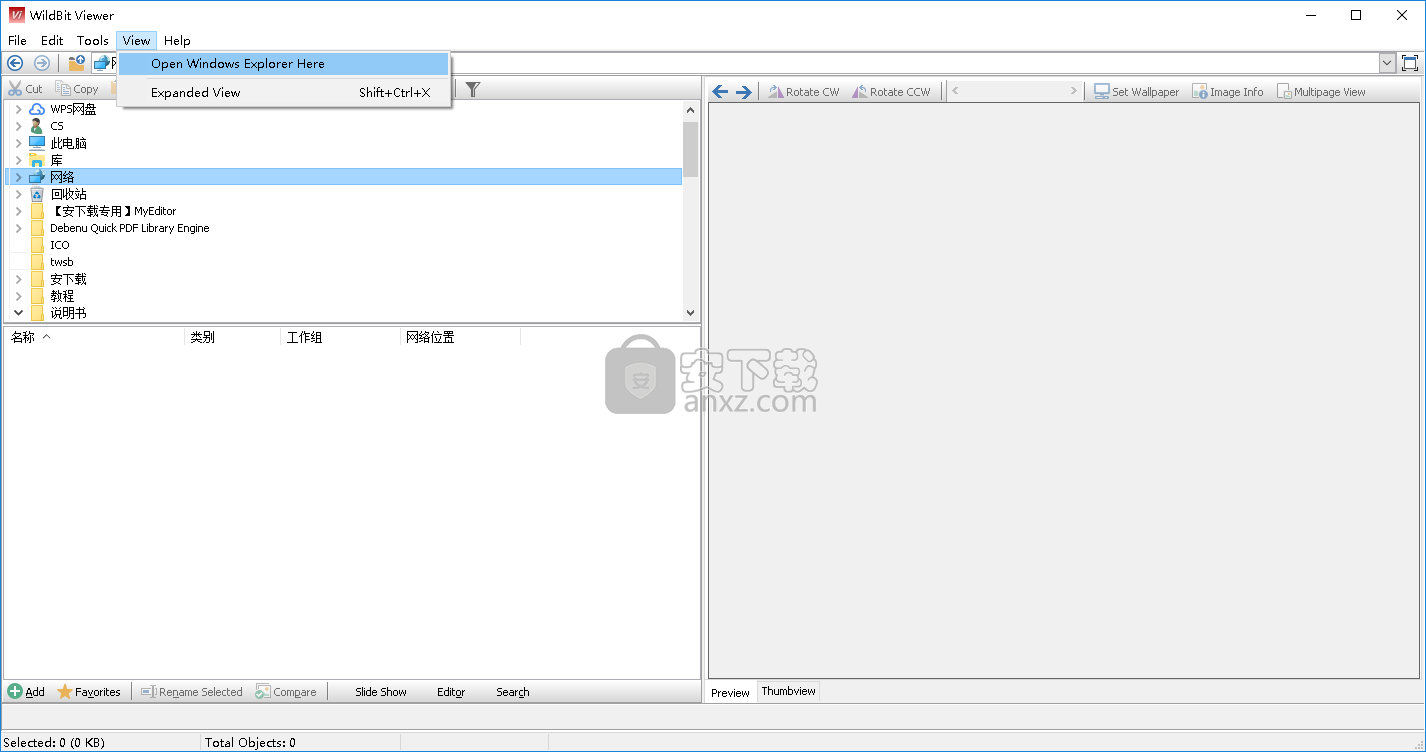The height and width of the screenshot is (752, 1426).
Task: Select 此电脑 in folder tree
Action: (x=68, y=143)
